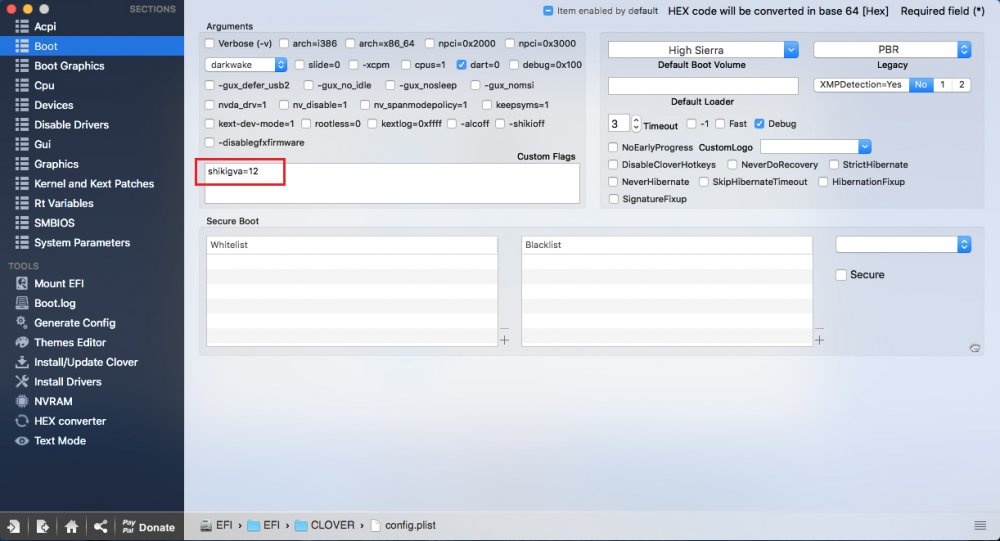Toggle the Debug checkbox off

(759, 124)
